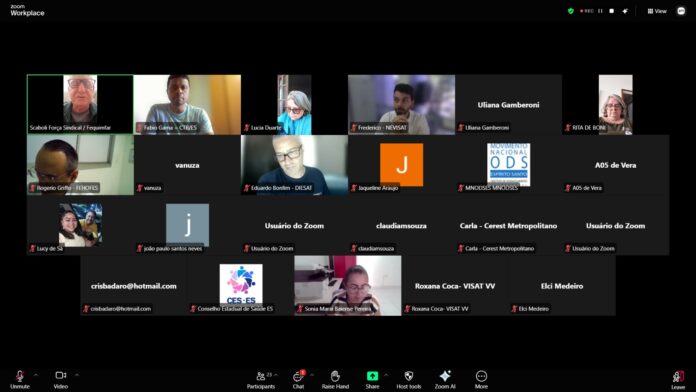Click Lucy de Sá profile photo
Viewport: 696px width, 392px height.
coord(80,225)
